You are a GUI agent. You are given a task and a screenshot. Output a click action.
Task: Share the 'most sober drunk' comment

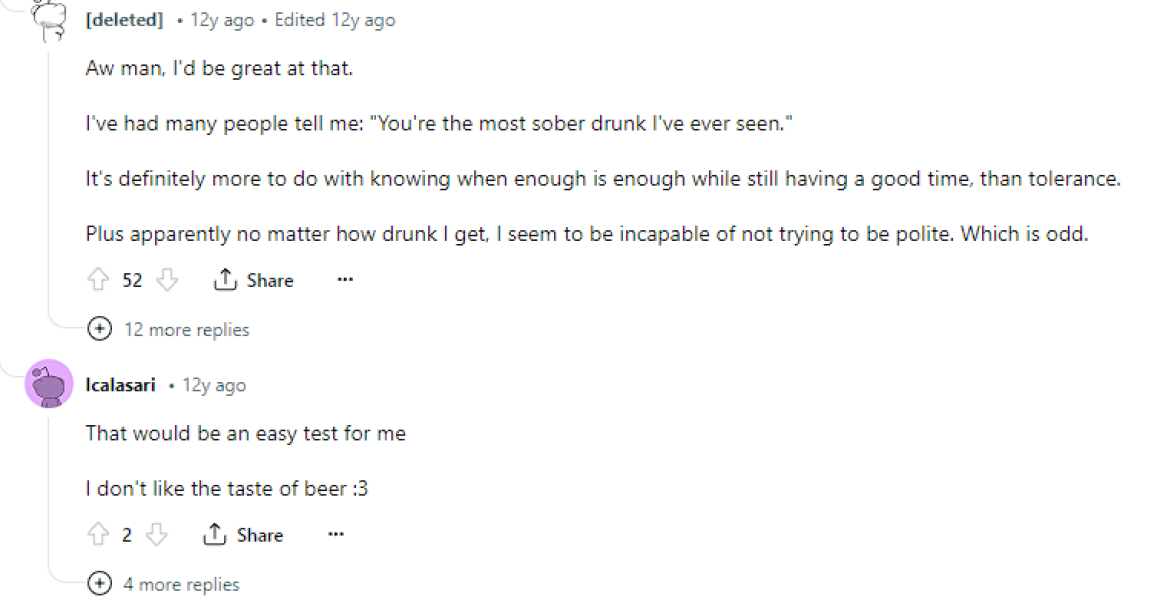coord(254,281)
